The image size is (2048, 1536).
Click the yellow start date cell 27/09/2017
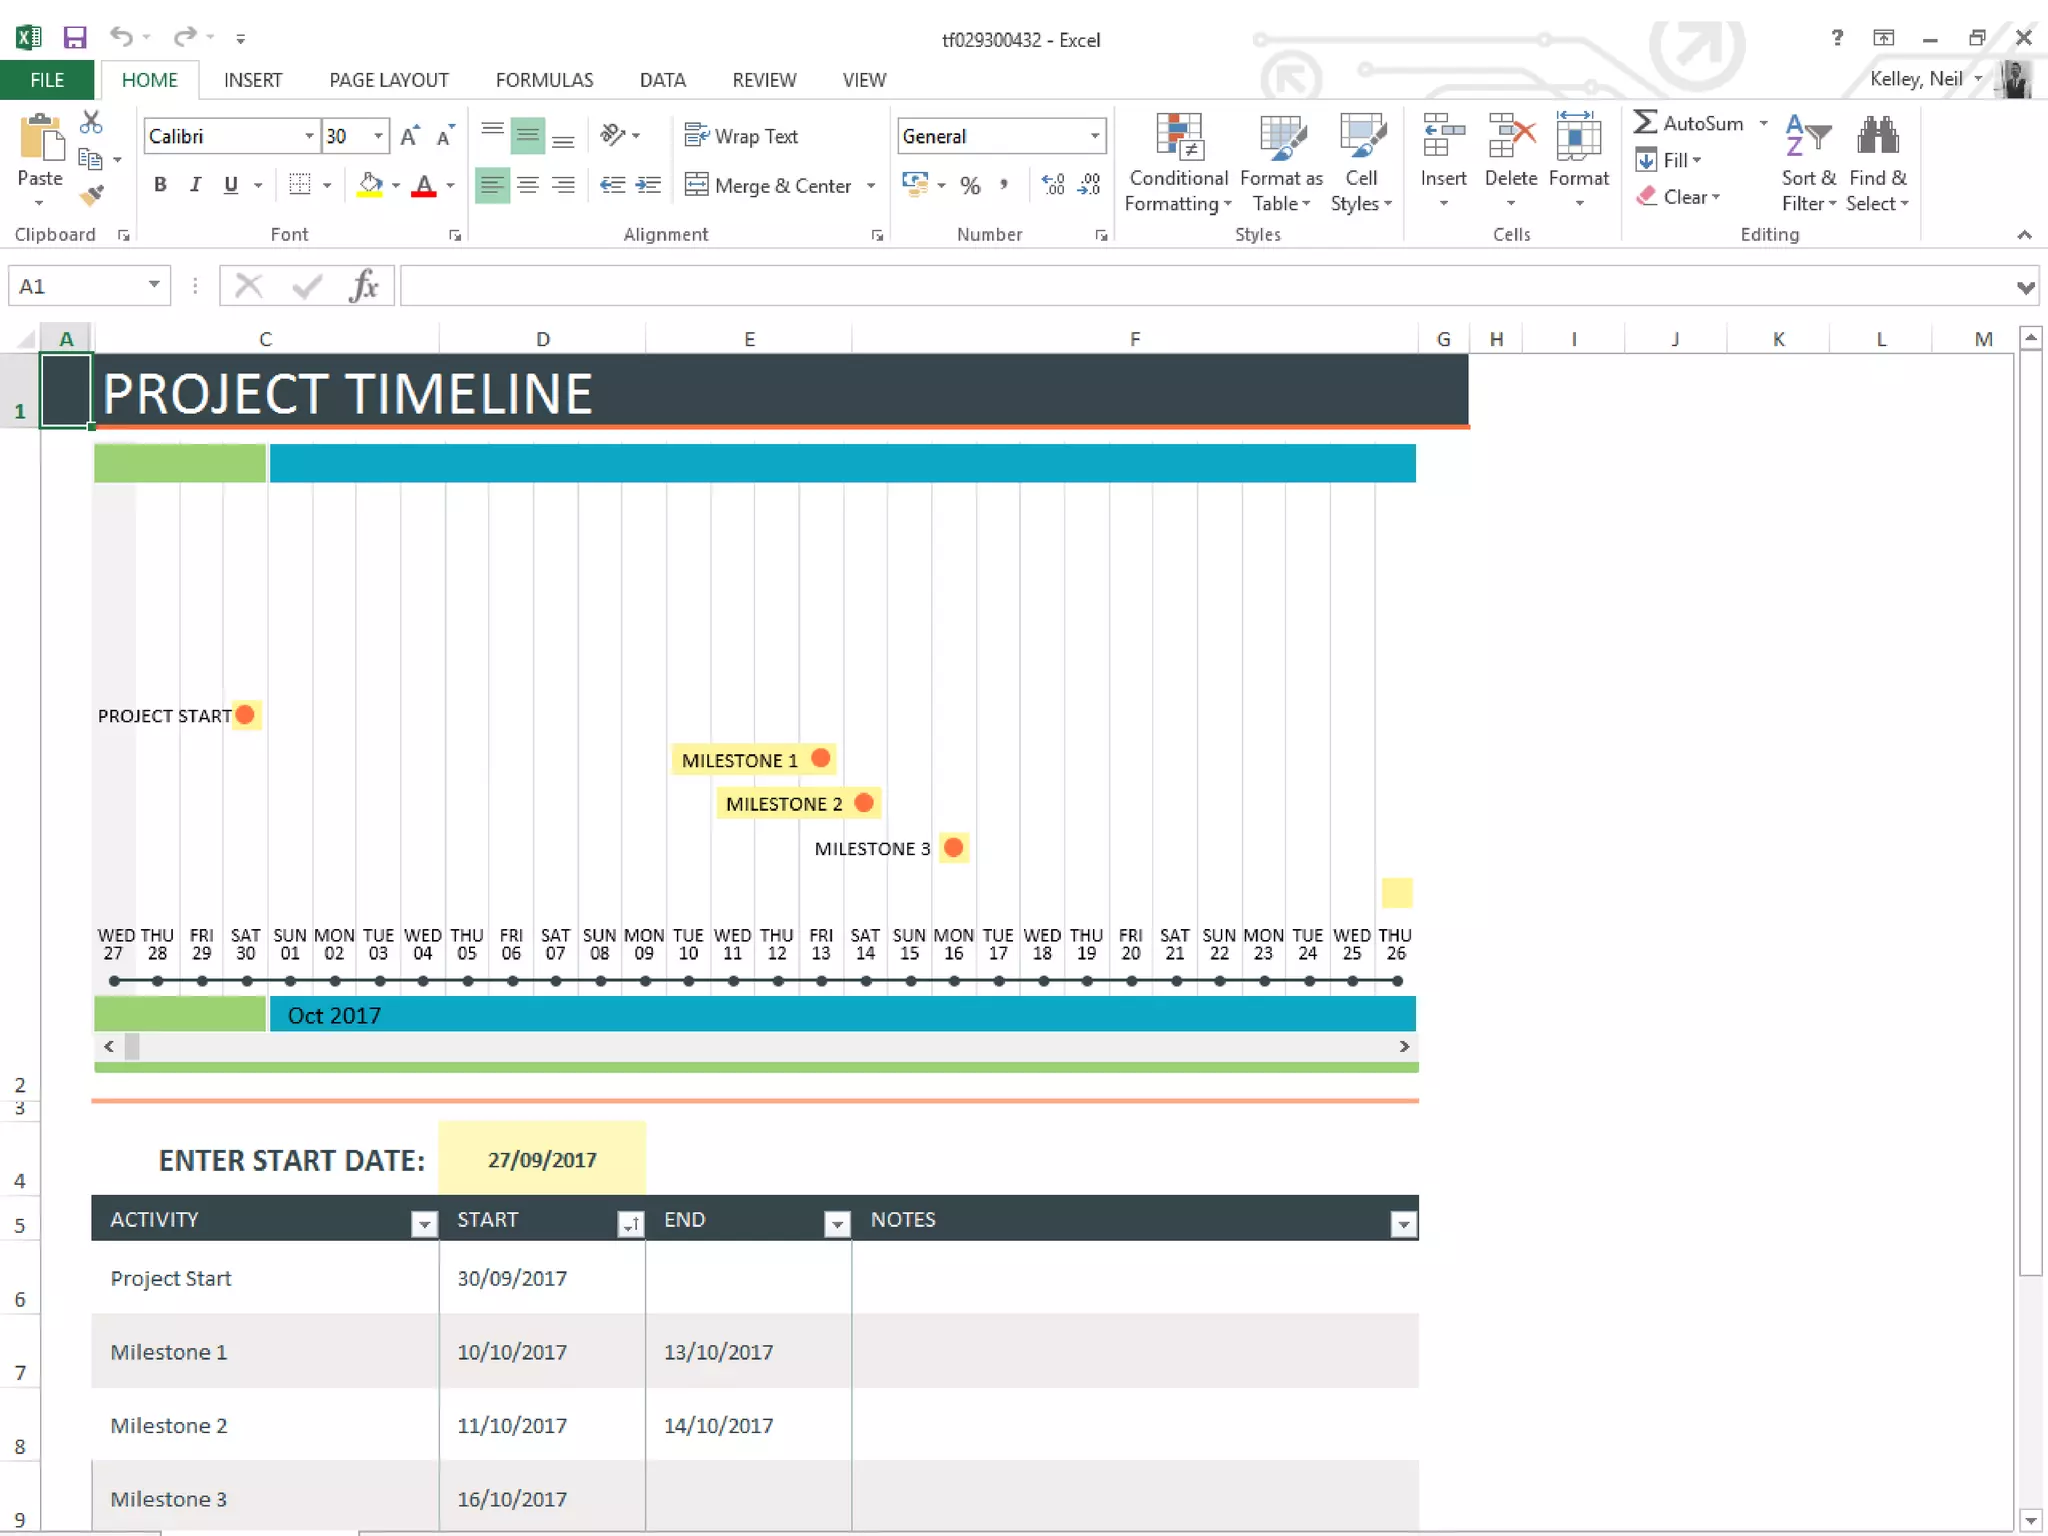click(x=542, y=1159)
